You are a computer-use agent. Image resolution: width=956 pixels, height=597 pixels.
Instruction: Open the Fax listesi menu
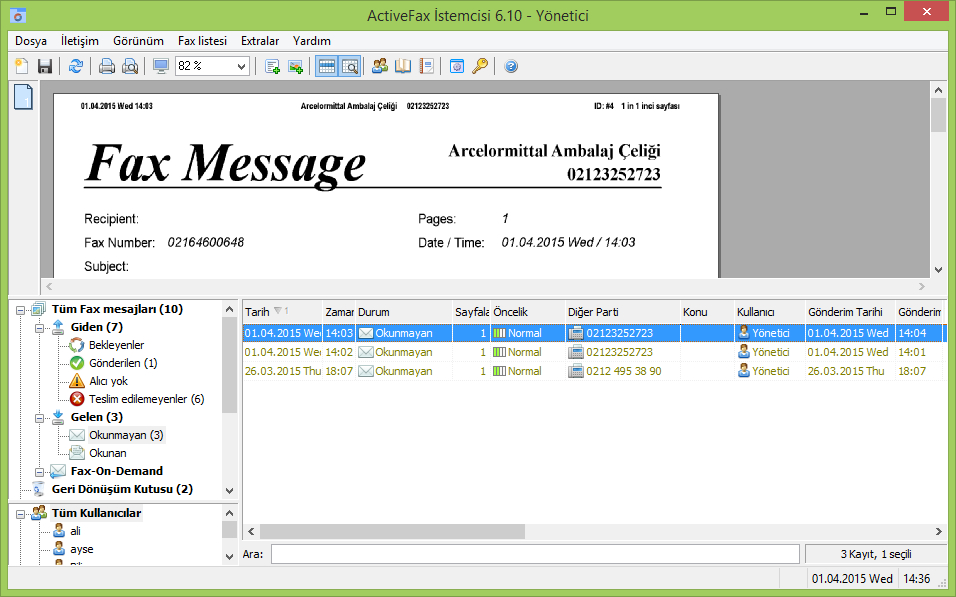[202, 41]
